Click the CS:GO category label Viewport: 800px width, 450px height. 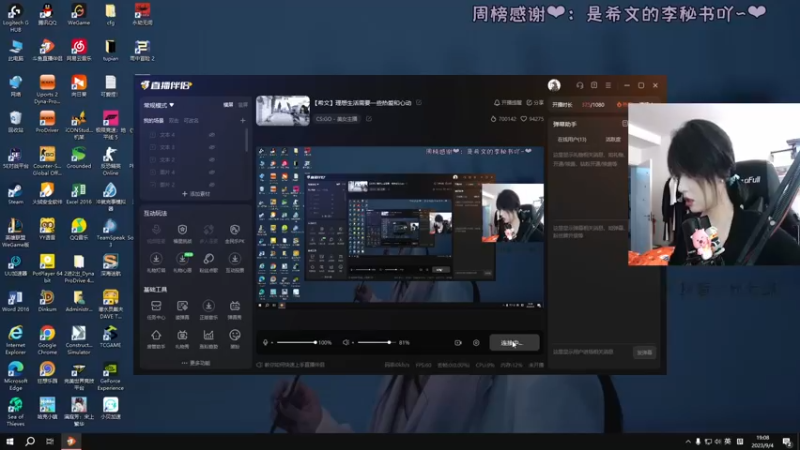[337, 119]
